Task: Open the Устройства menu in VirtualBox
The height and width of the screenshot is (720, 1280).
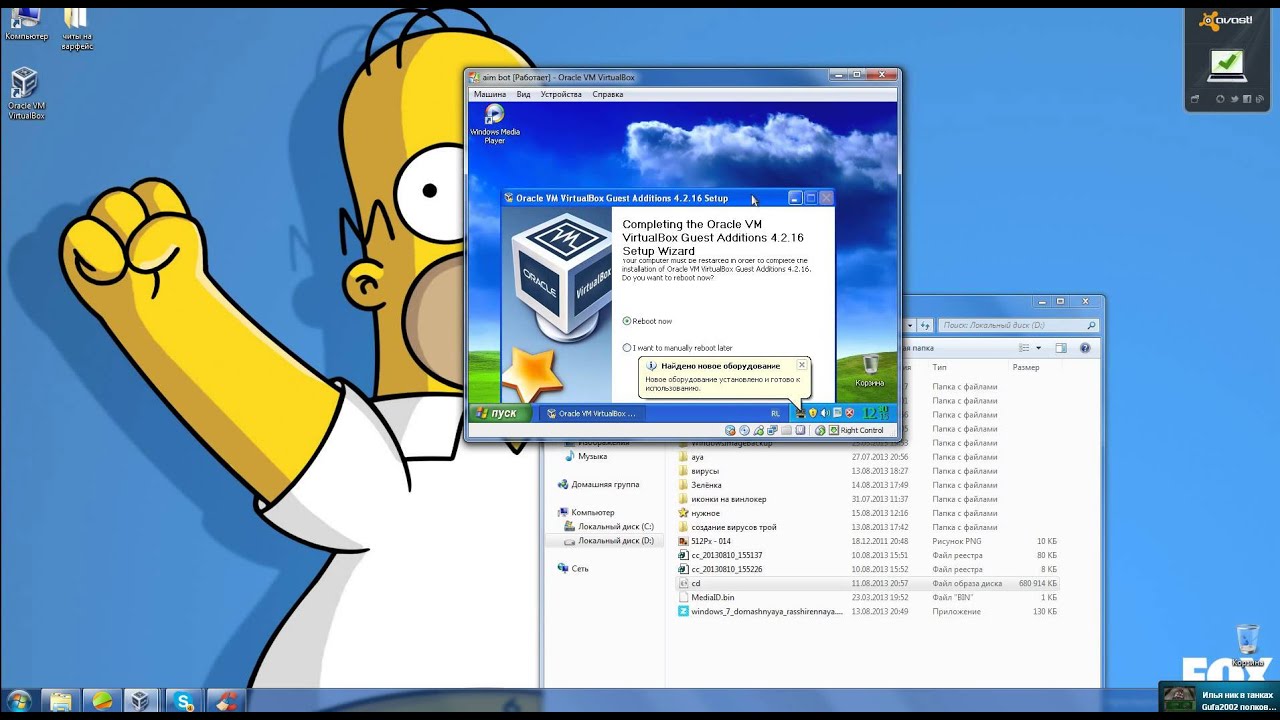Action: click(x=561, y=94)
